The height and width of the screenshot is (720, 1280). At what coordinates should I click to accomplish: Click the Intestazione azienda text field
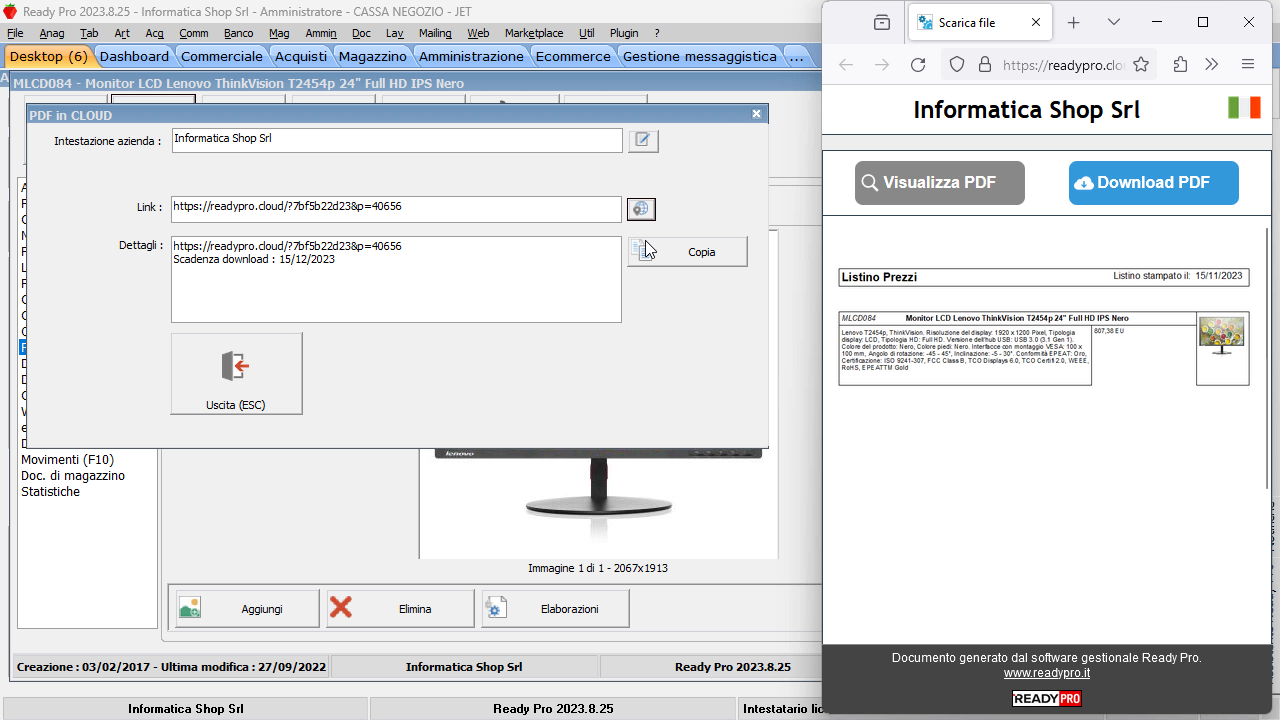397,140
